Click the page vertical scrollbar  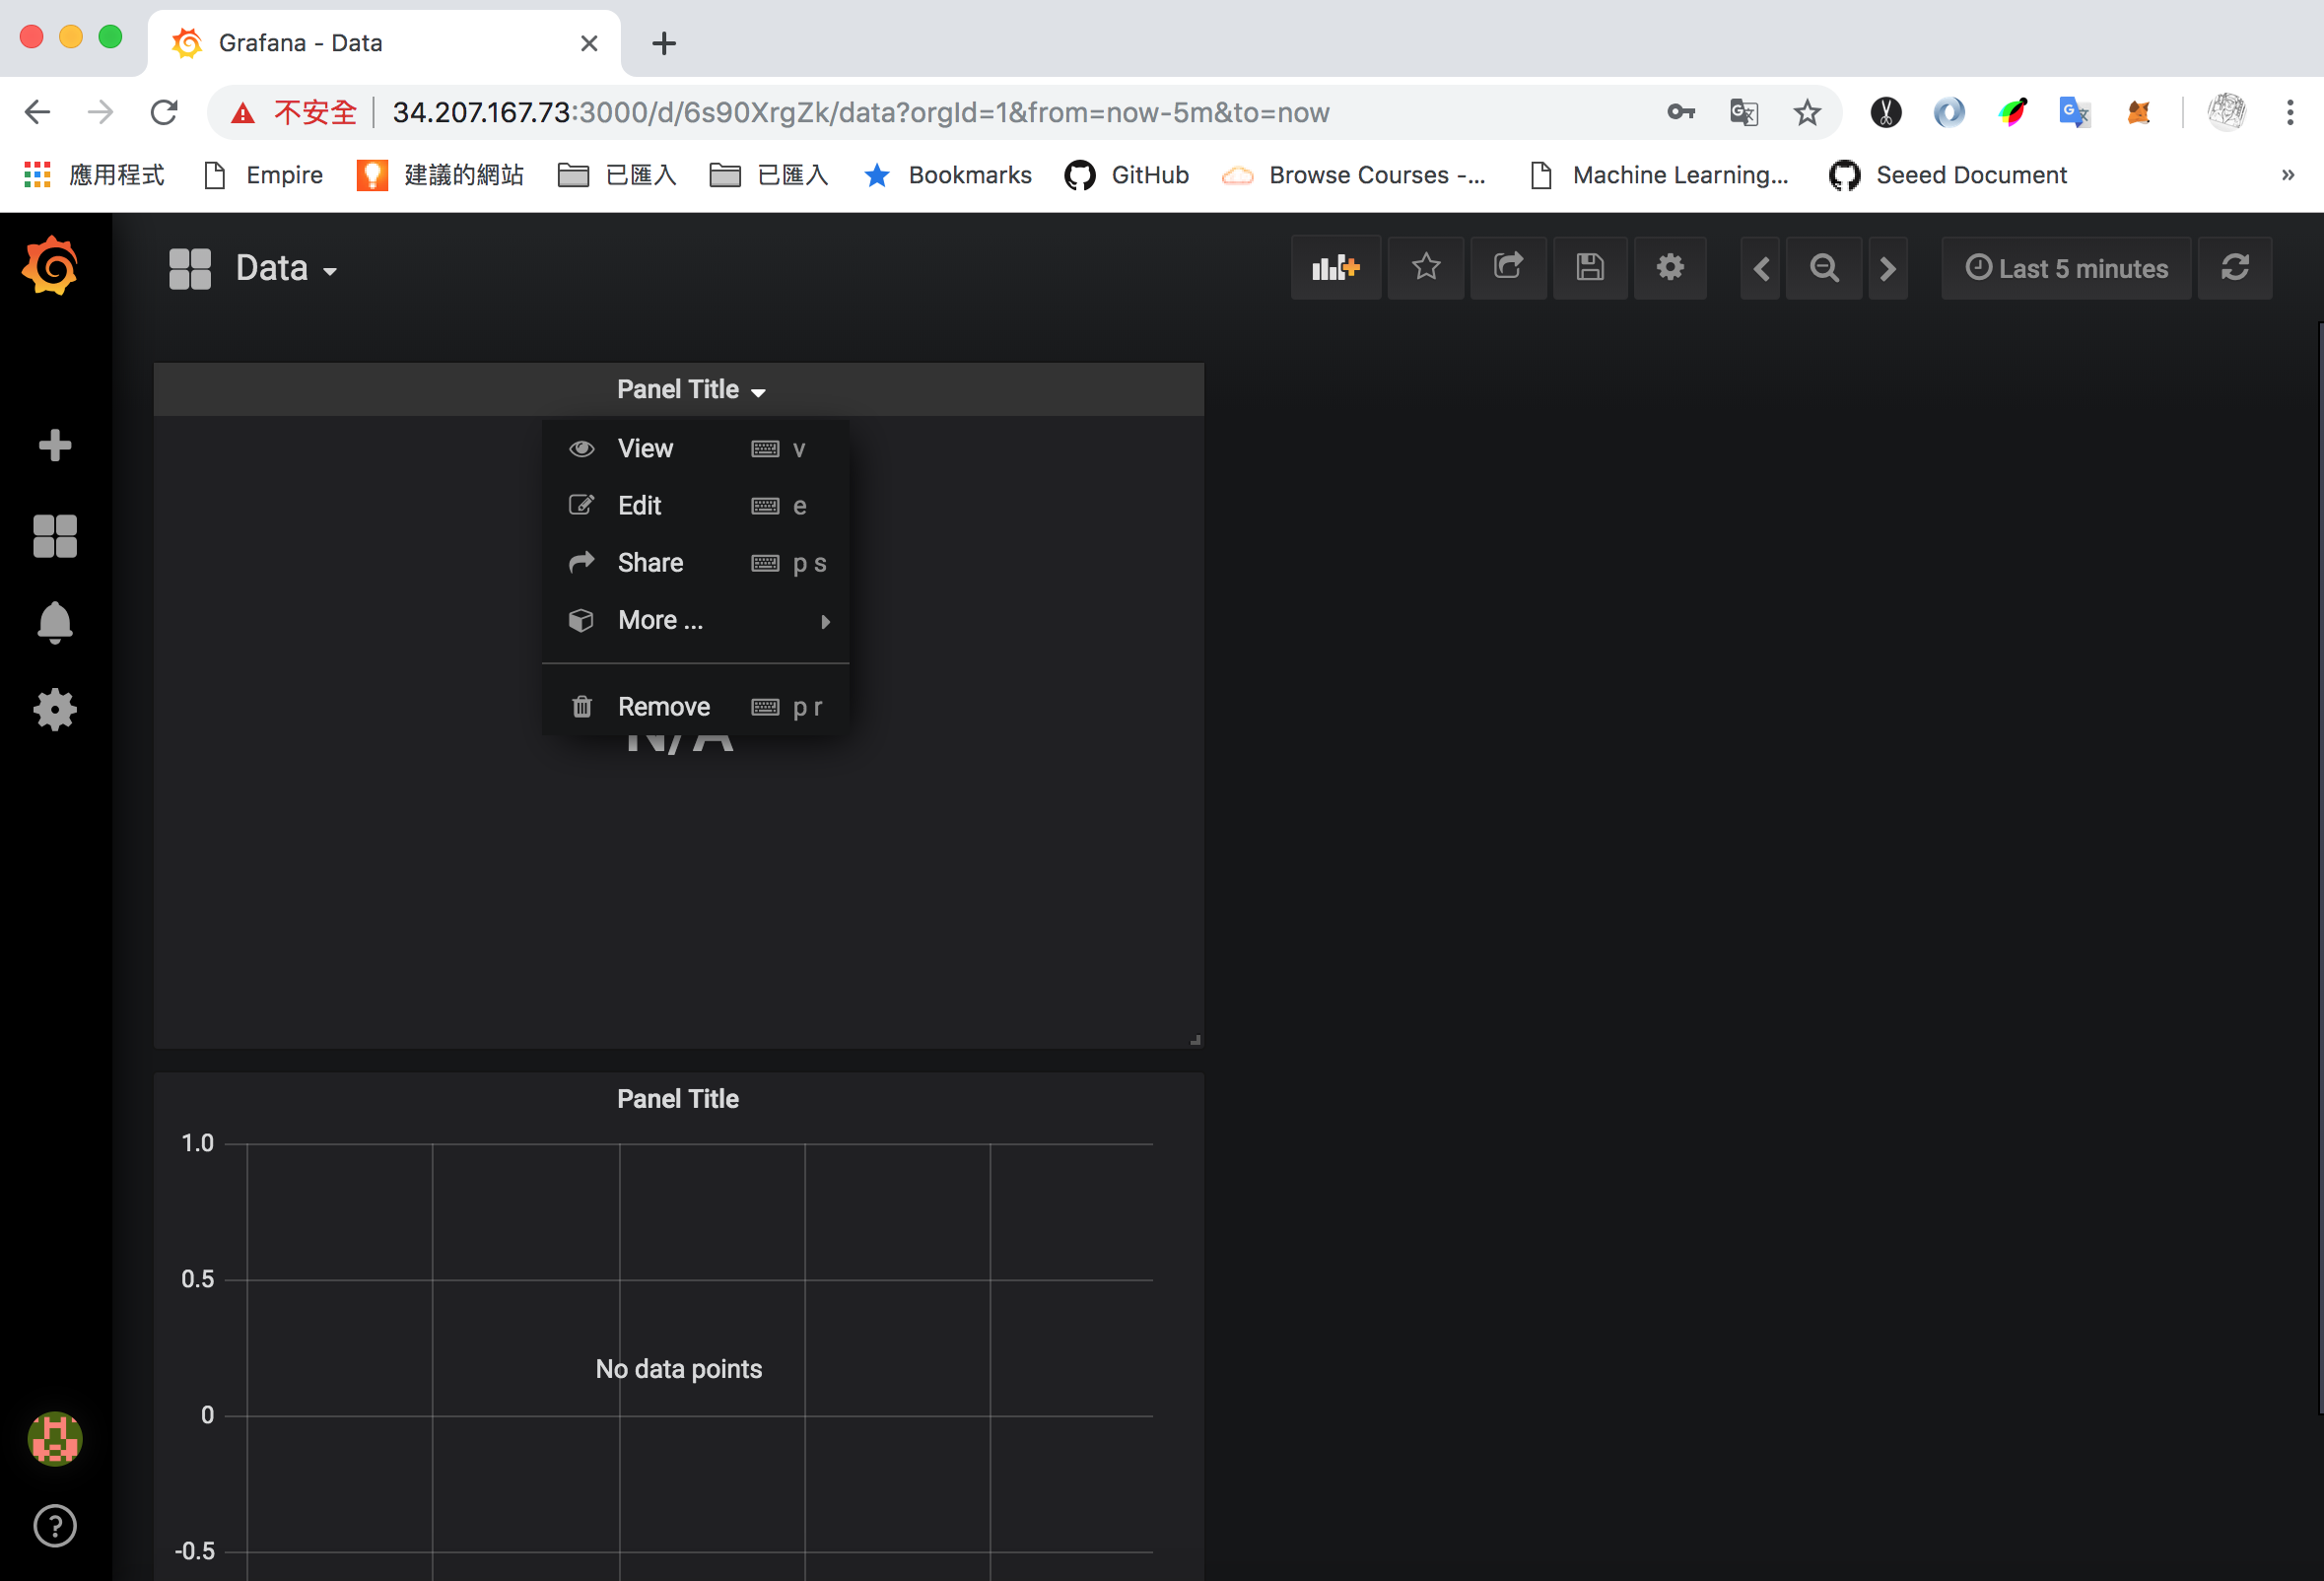click(x=2319, y=868)
